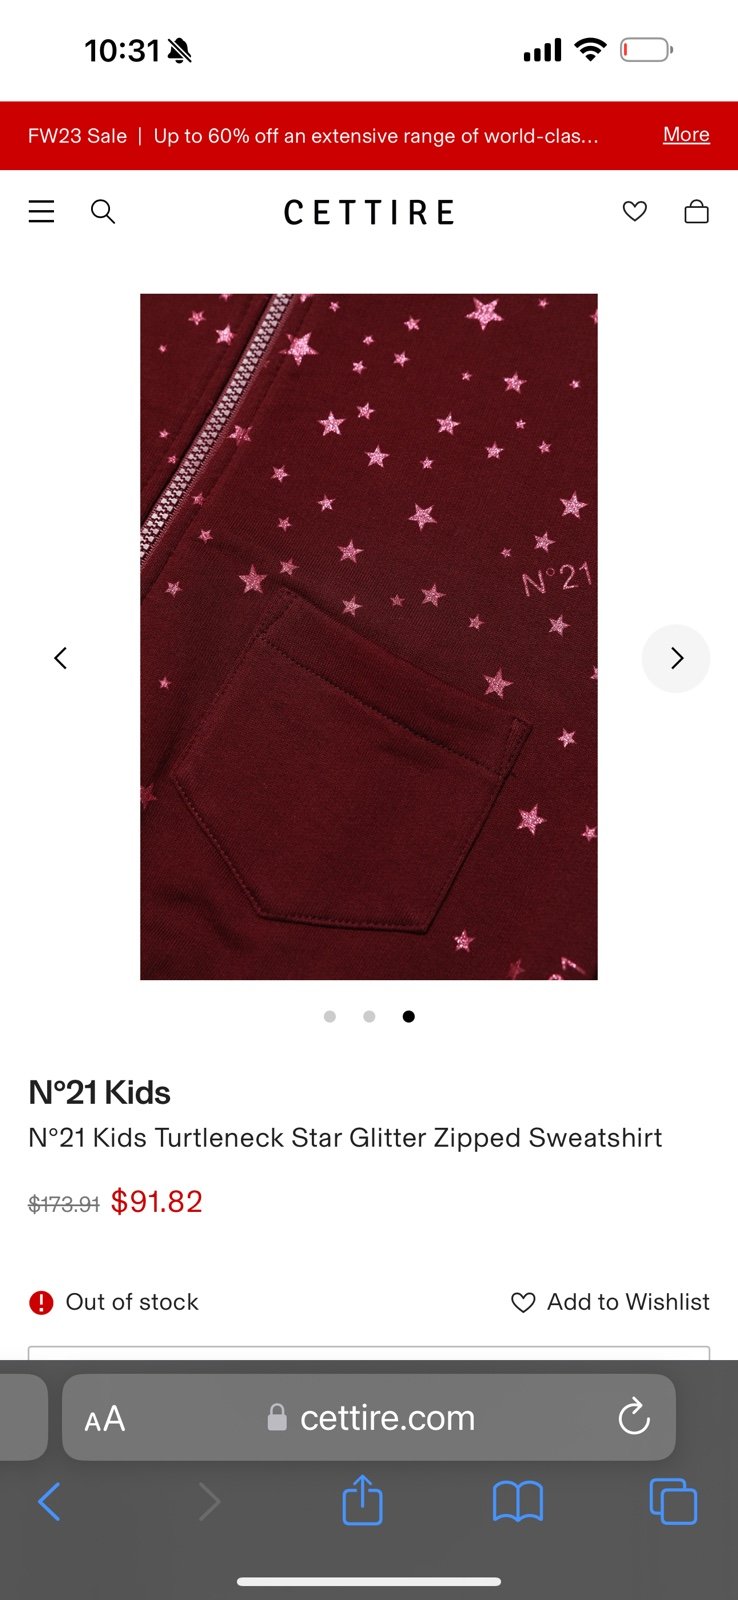Tap the cettire.com address bar
738x1600 pixels.
[x=369, y=1417]
